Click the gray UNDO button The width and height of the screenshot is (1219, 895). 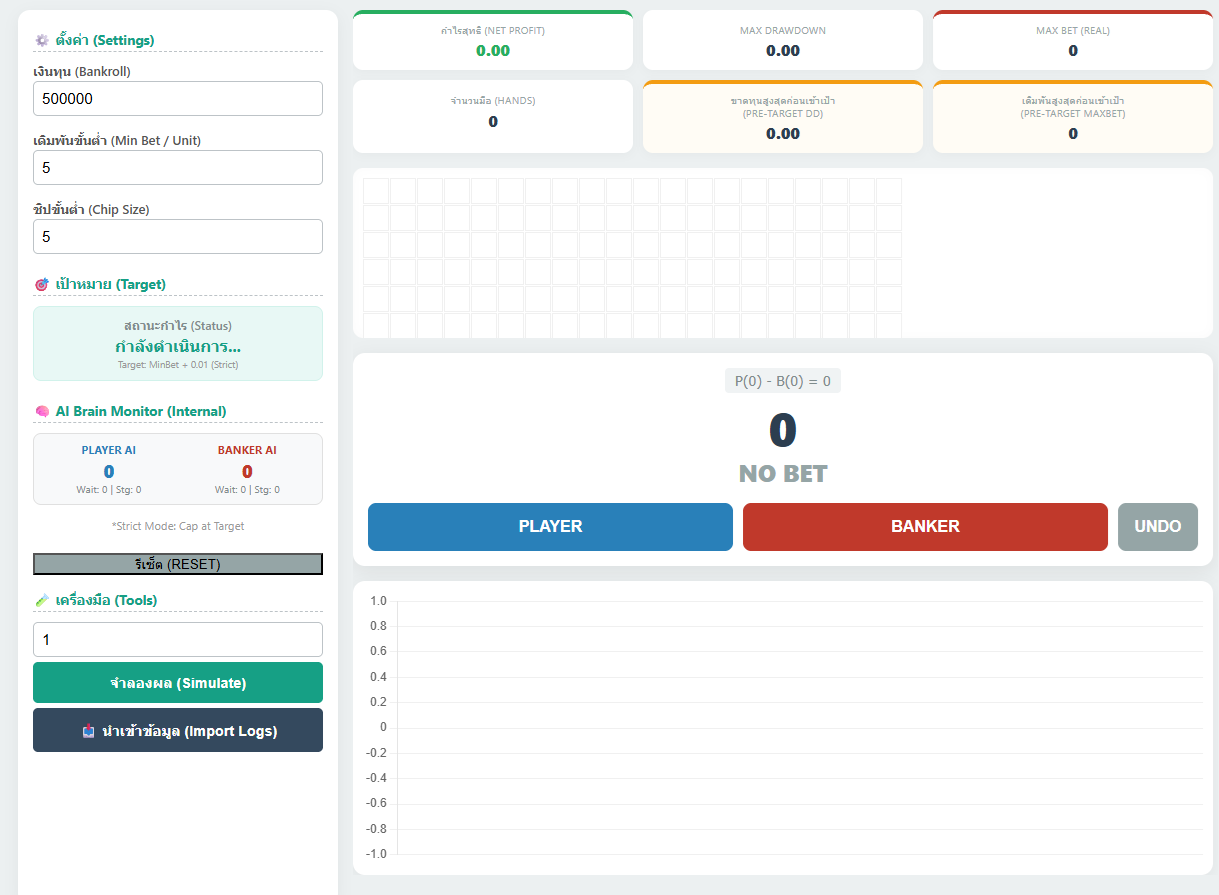pos(1157,527)
